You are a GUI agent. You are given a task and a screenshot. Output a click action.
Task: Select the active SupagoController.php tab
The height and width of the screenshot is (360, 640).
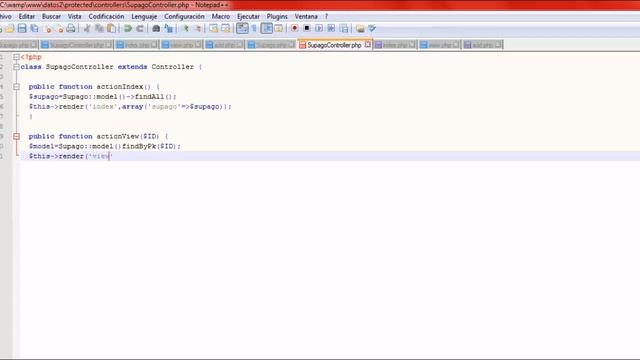(334, 45)
